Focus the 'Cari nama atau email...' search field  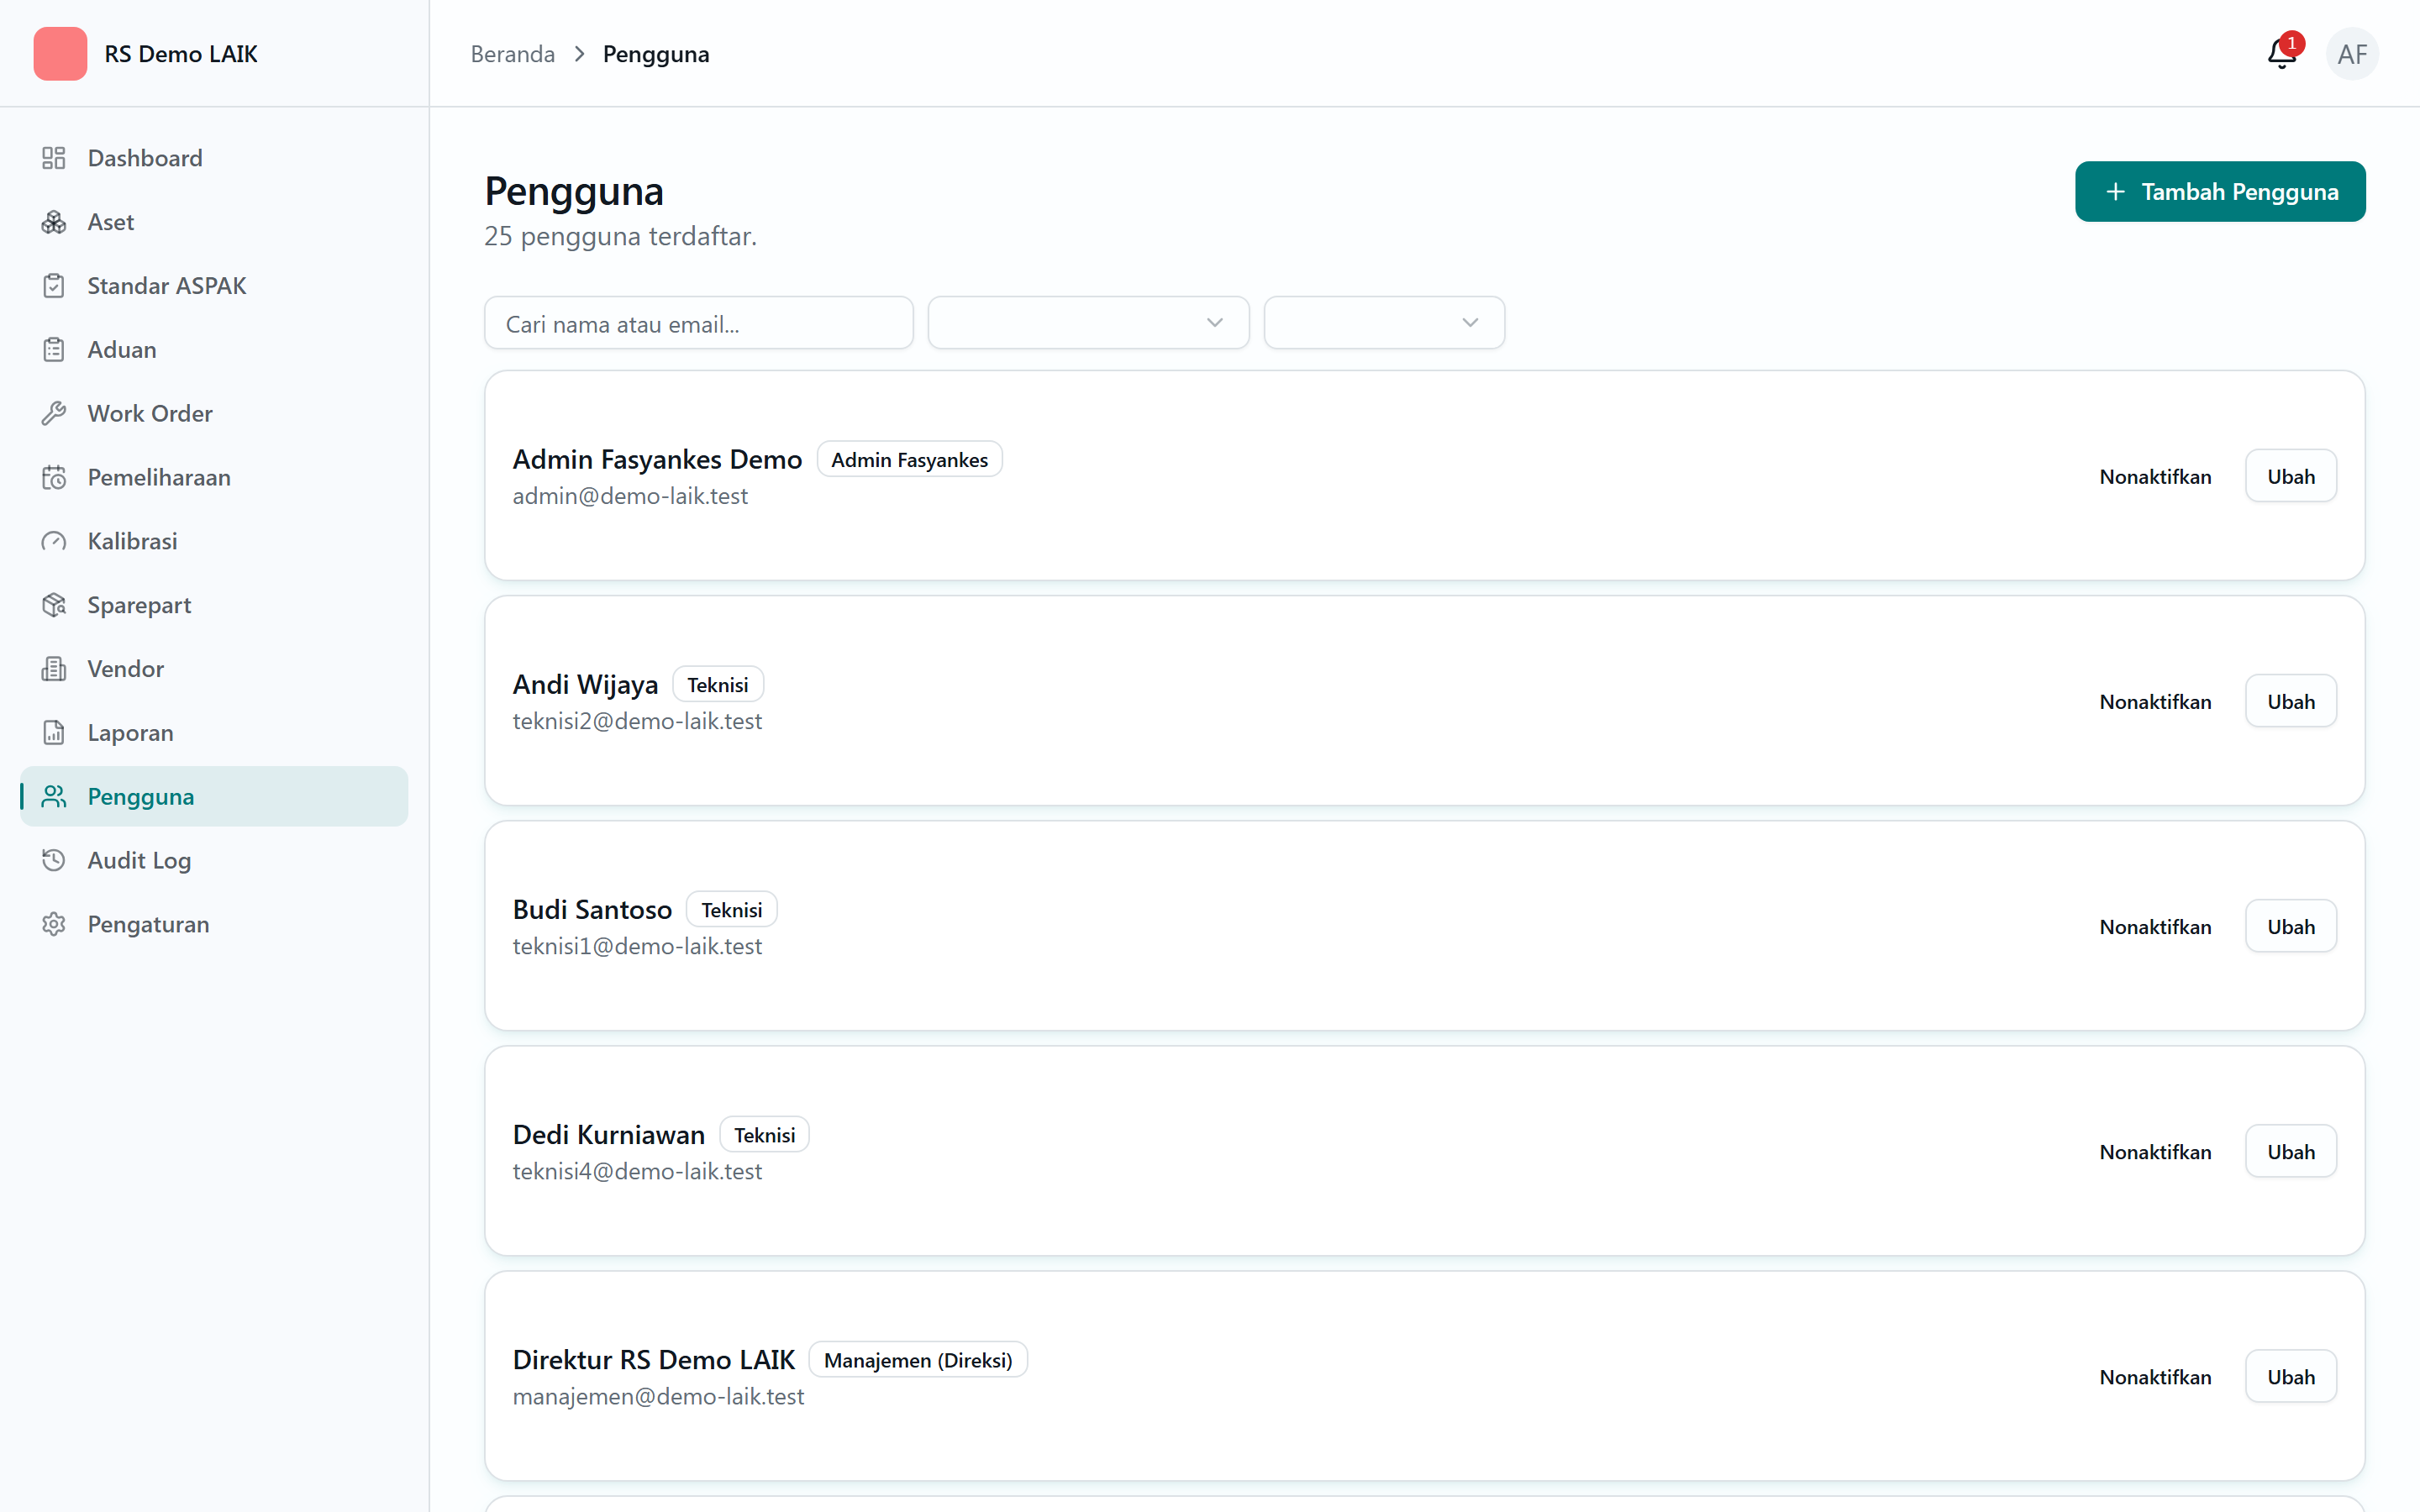699,323
